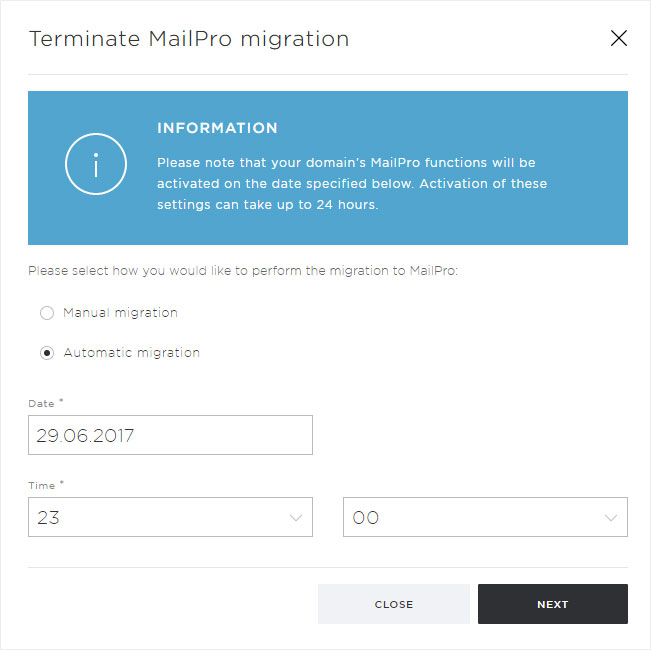651x650 pixels.
Task: Open the hour dropdown showing 23
Action: click(170, 517)
